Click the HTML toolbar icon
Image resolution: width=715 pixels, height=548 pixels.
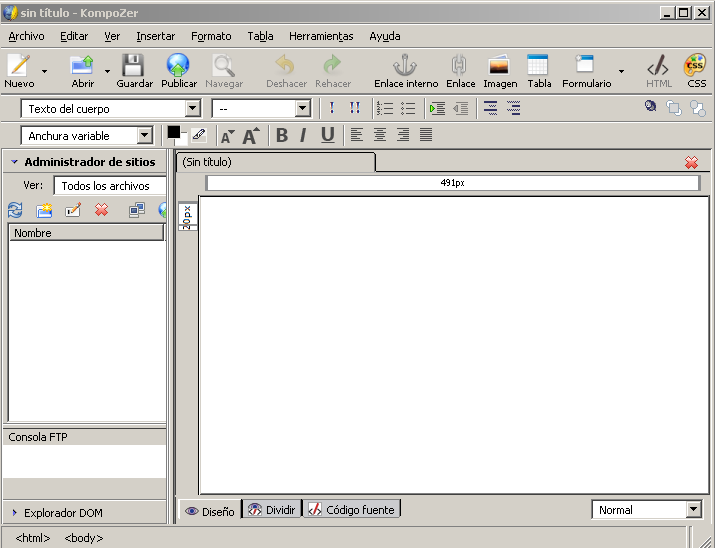pos(658,70)
